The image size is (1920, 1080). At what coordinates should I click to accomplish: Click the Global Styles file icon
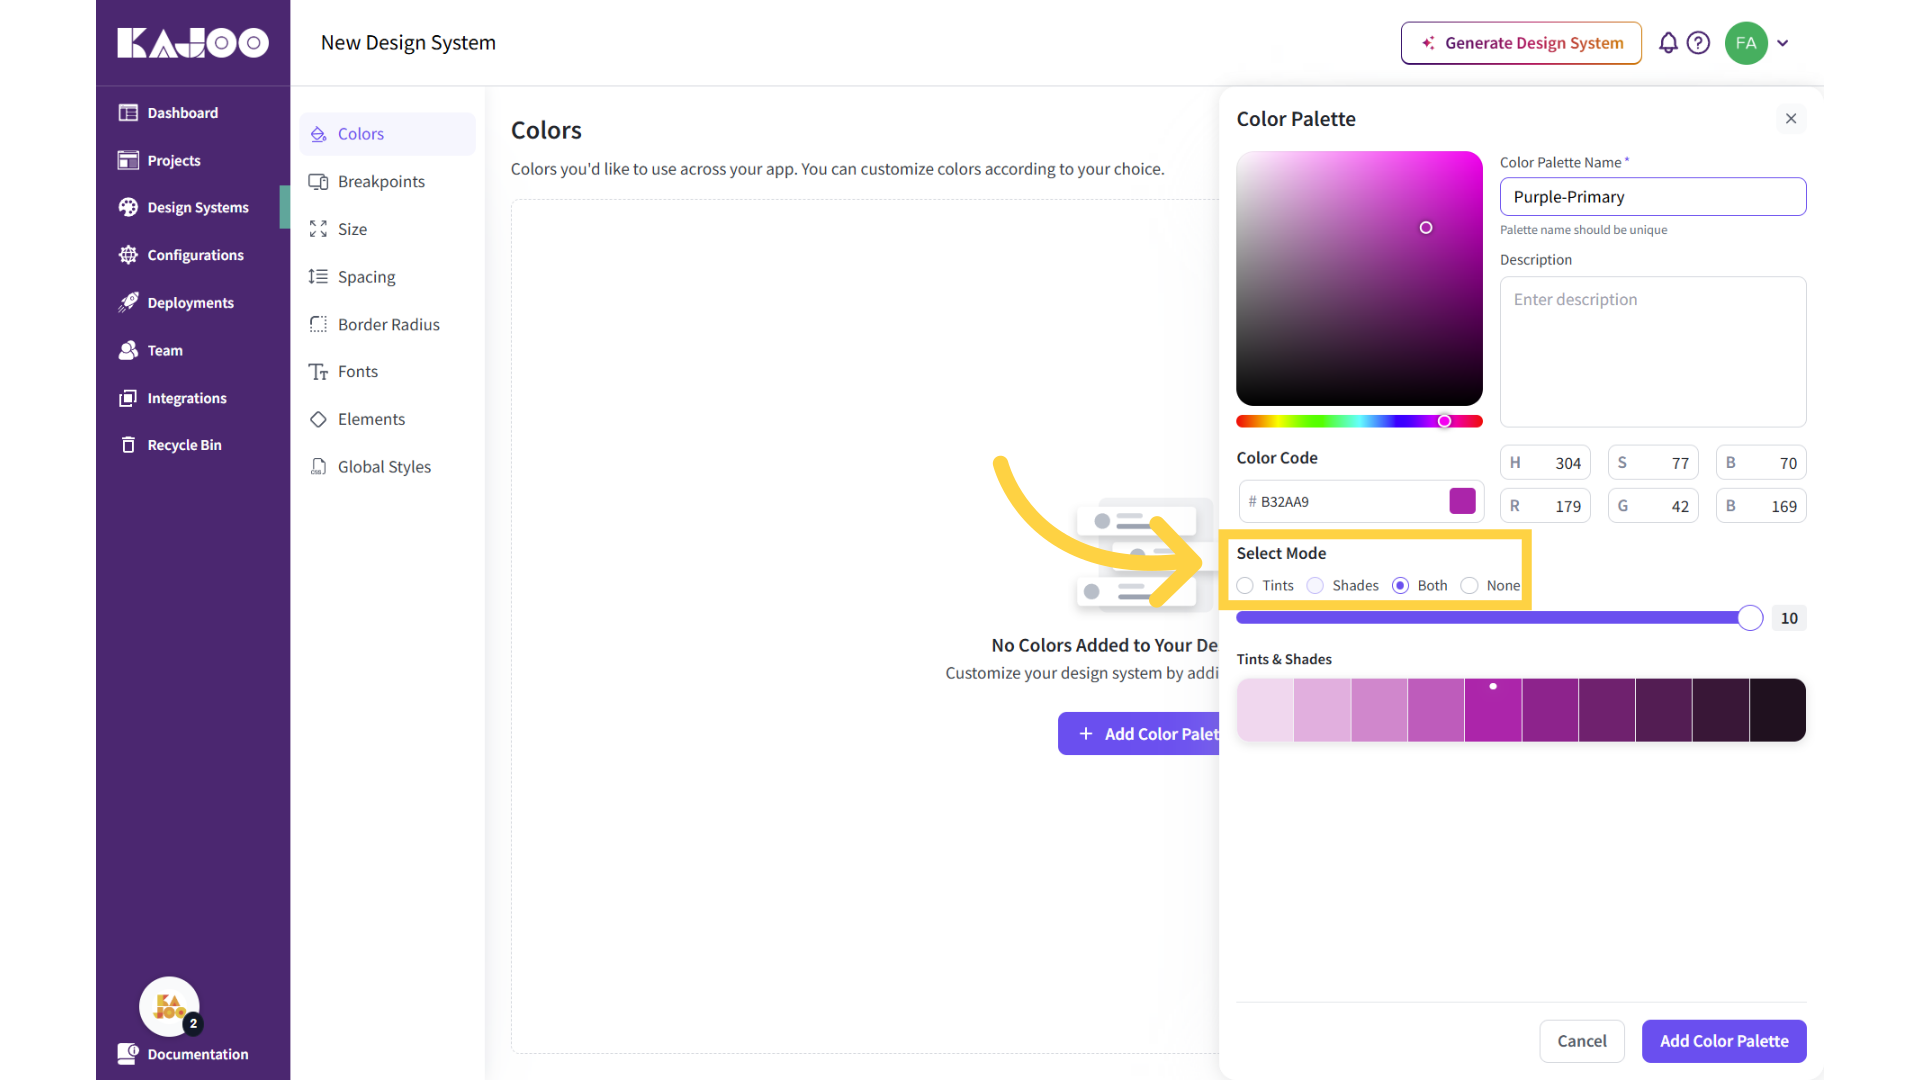[318, 466]
